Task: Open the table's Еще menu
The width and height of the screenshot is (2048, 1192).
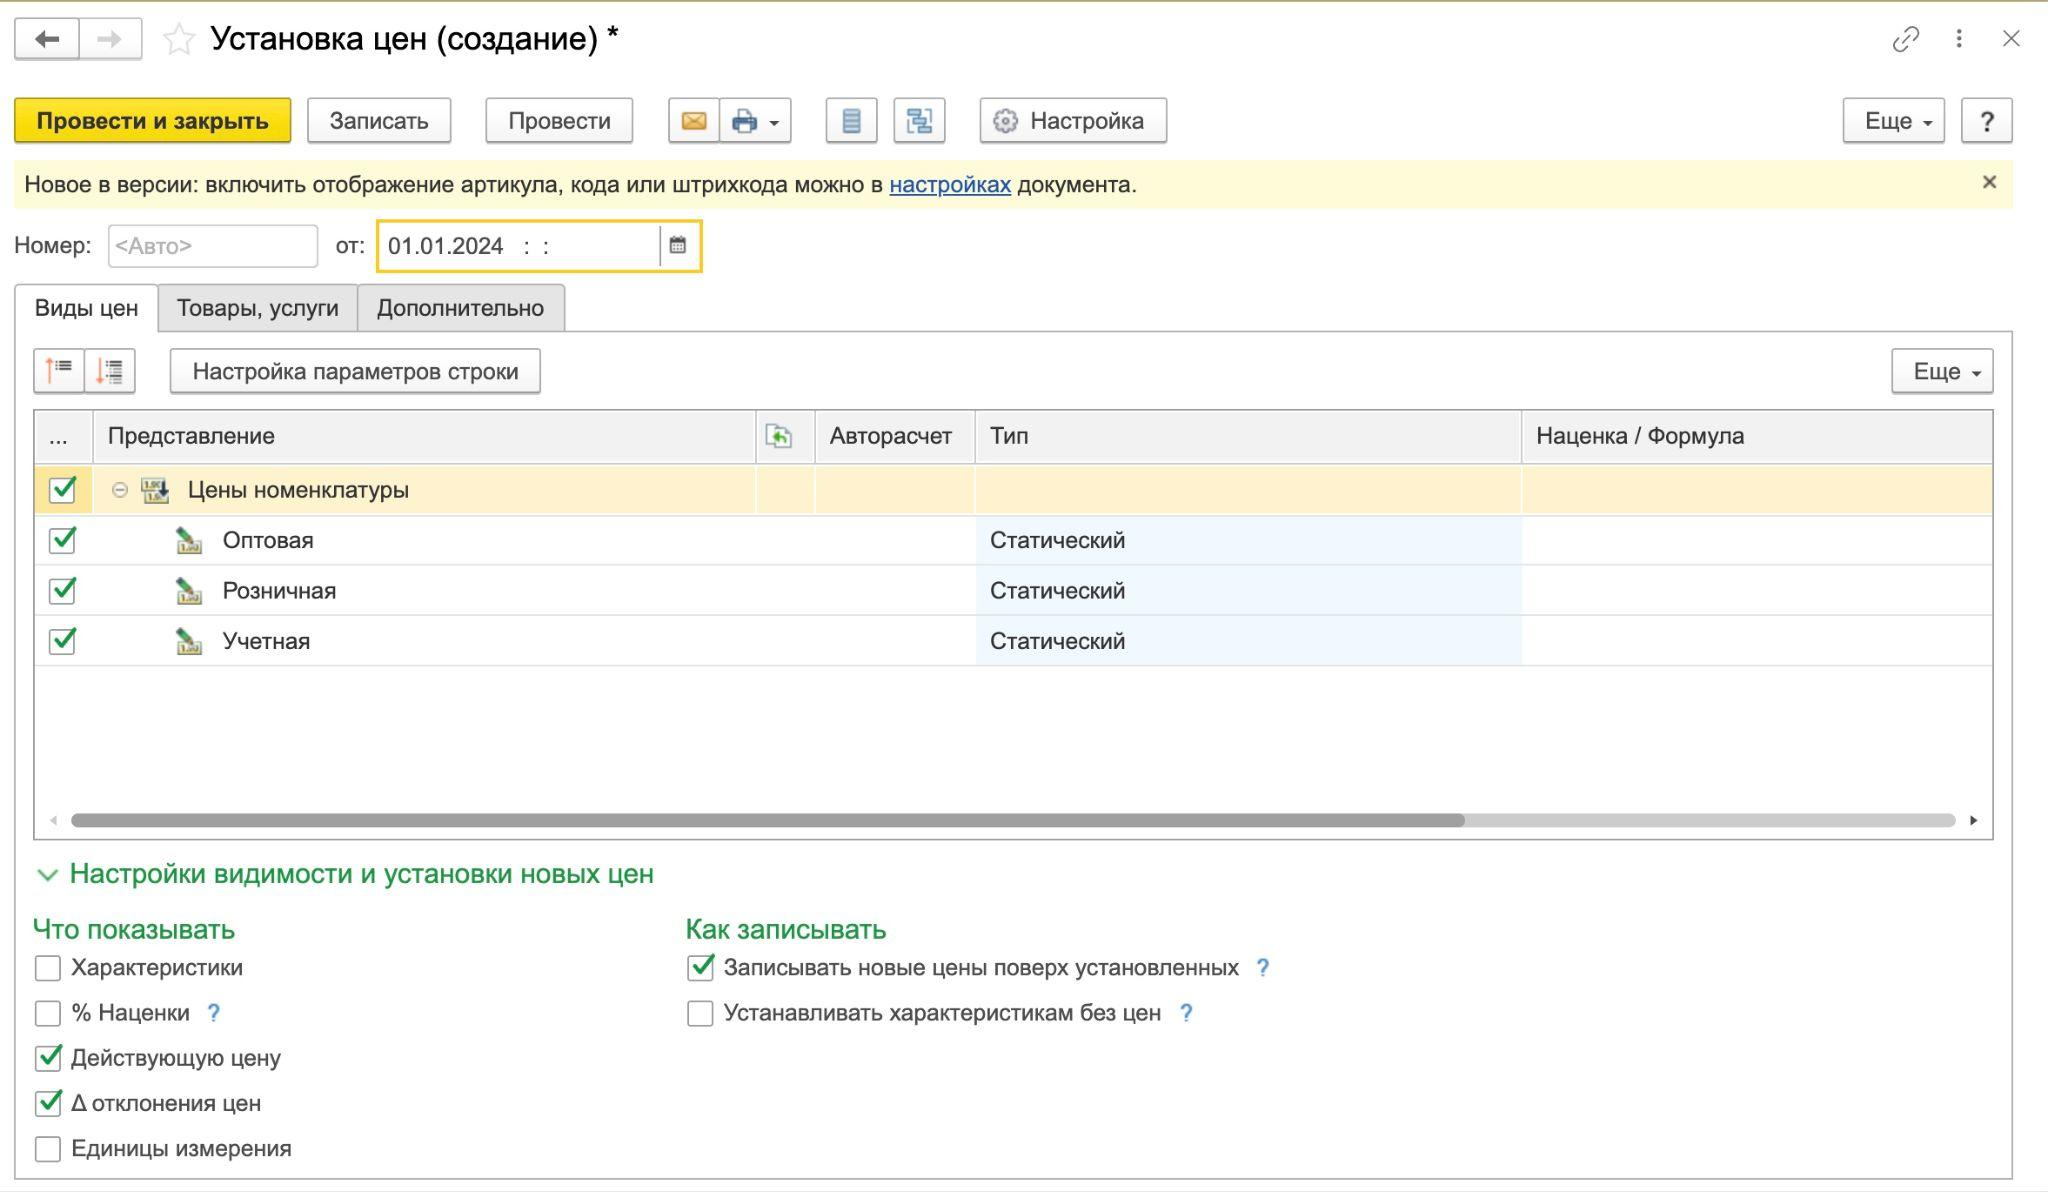Action: [x=1941, y=371]
